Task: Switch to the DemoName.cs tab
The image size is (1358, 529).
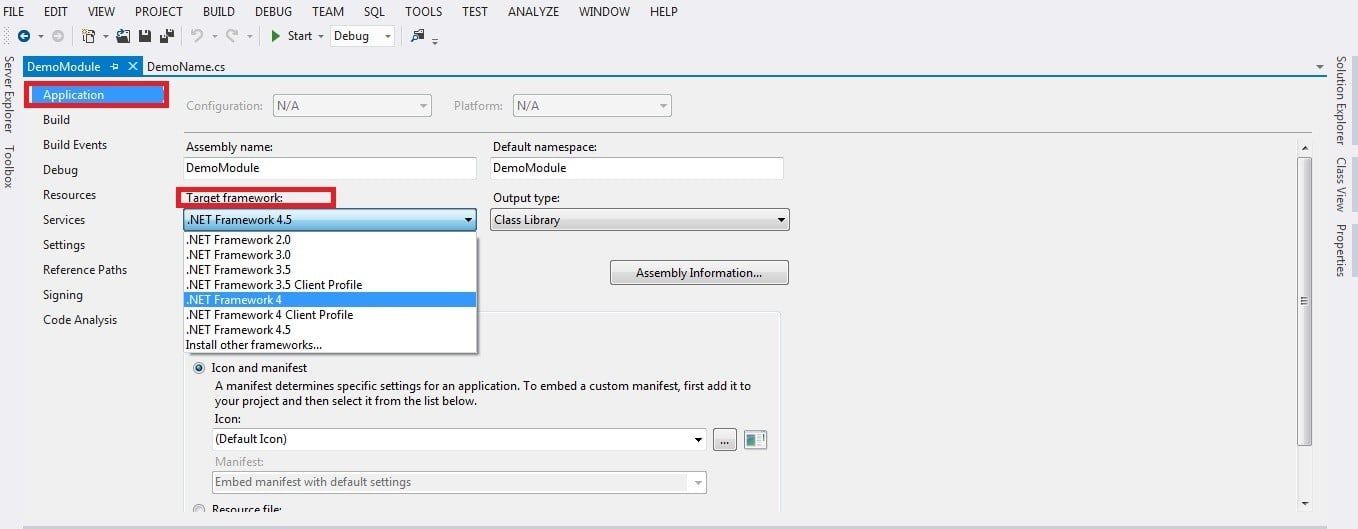Action: (186, 67)
